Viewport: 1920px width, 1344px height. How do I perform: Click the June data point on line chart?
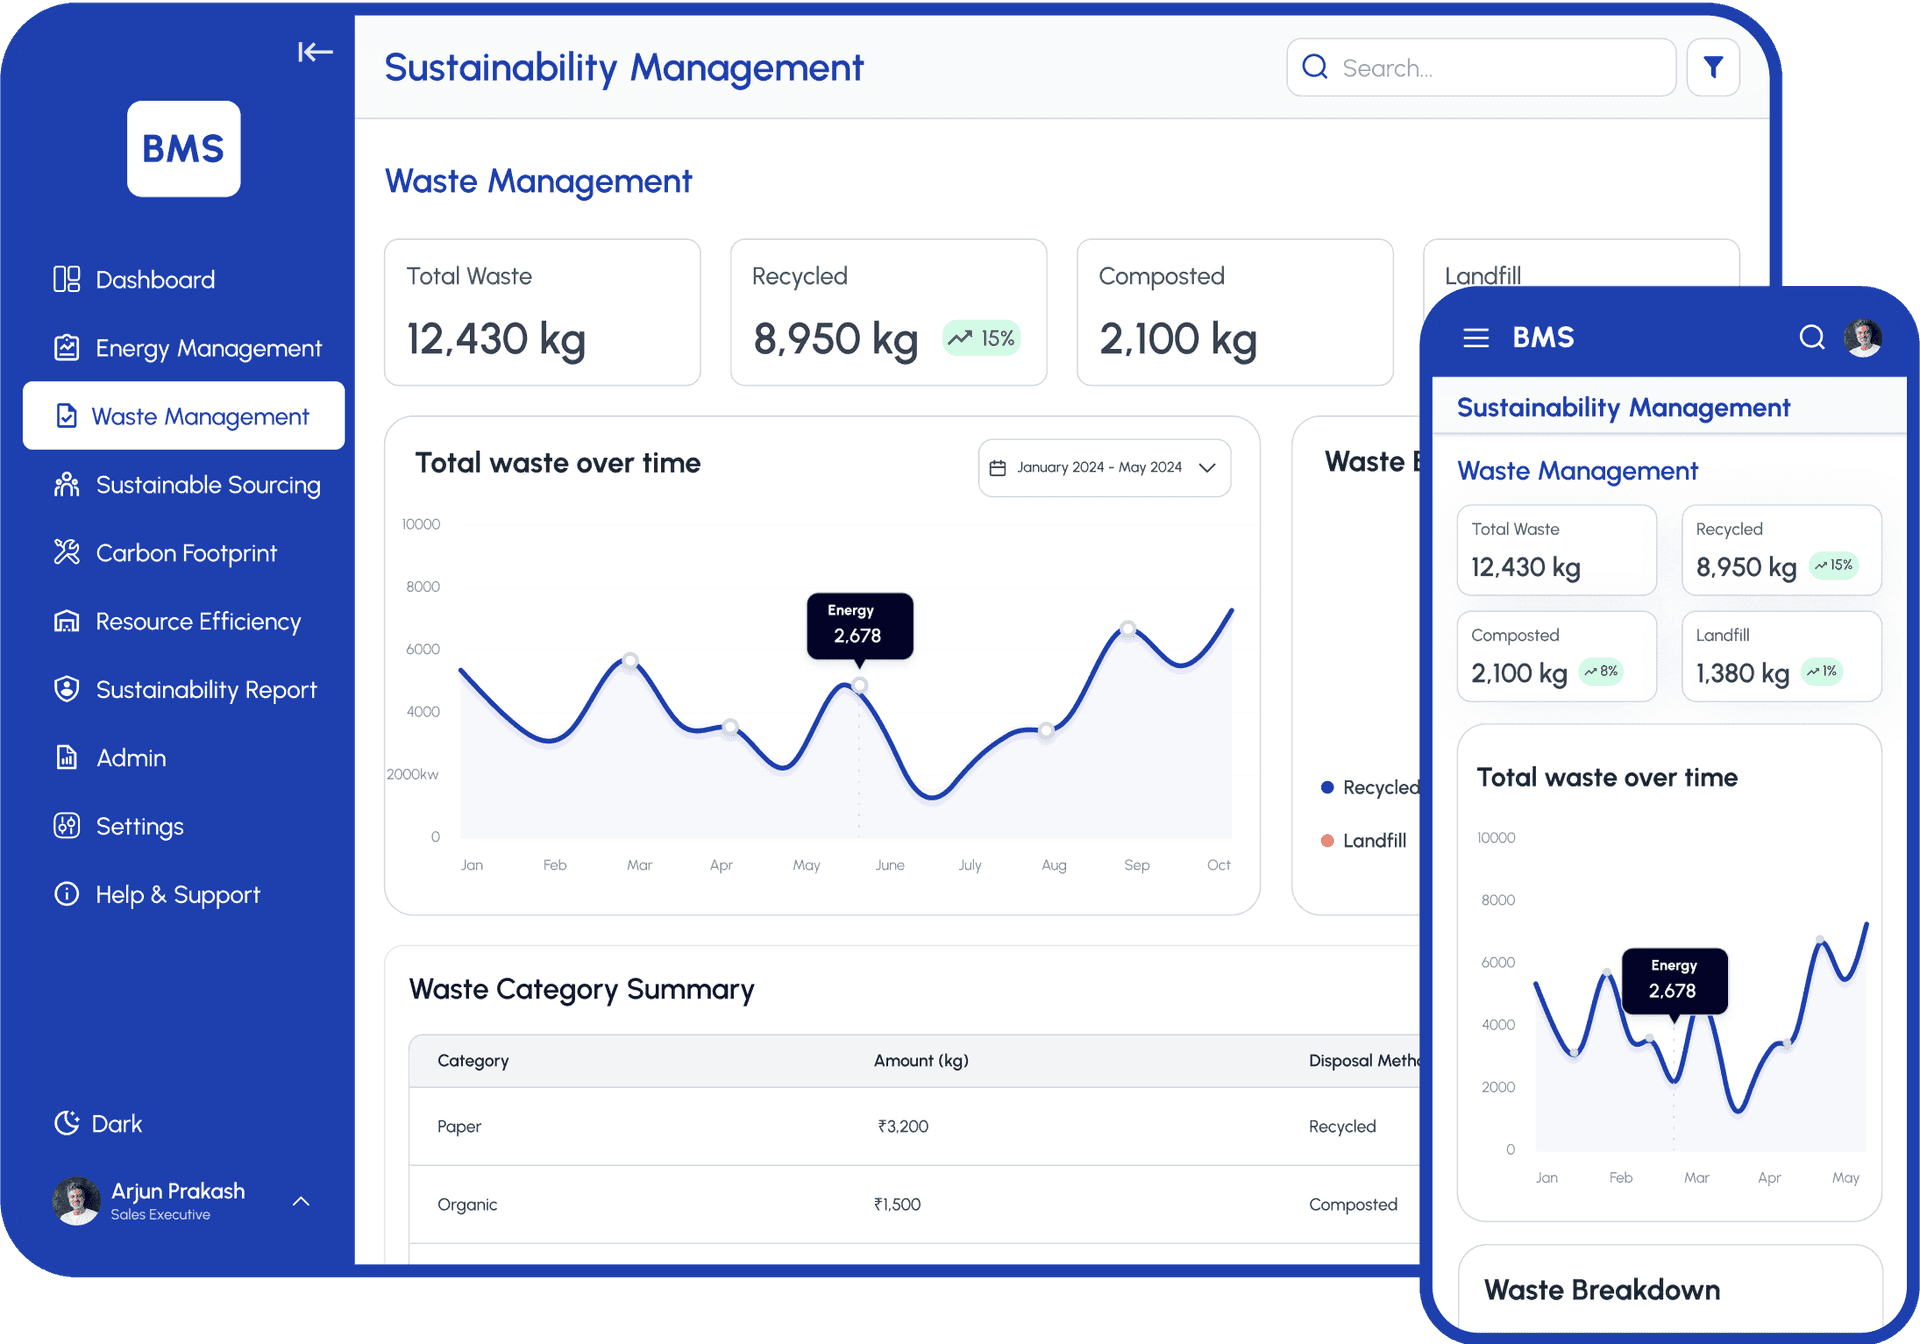click(x=859, y=686)
